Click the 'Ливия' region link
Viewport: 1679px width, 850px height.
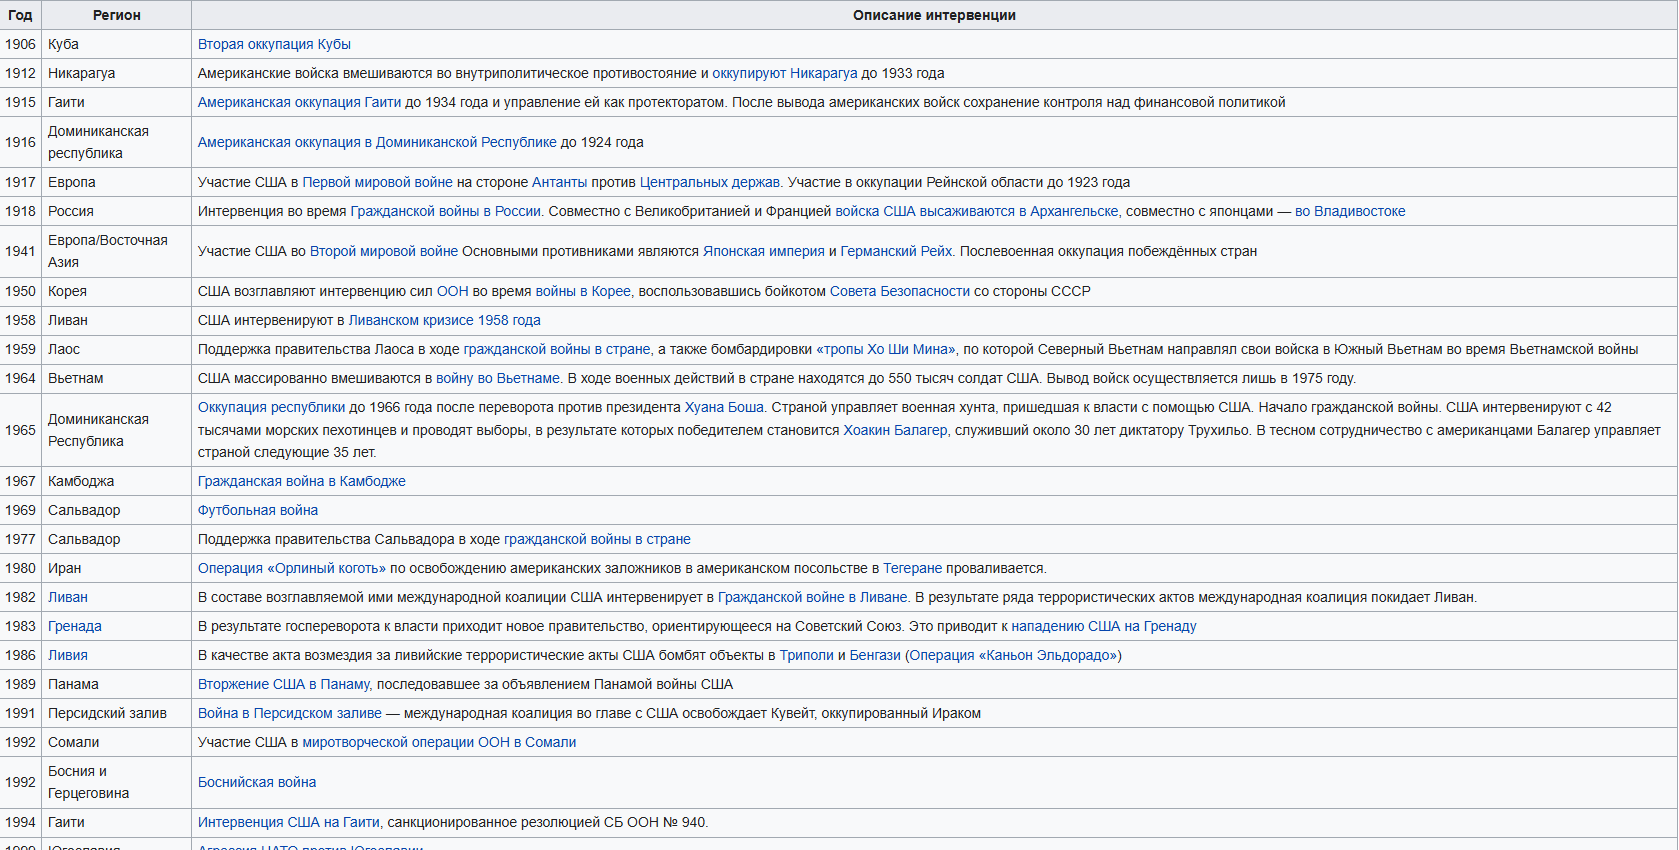[x=68, y=655]
